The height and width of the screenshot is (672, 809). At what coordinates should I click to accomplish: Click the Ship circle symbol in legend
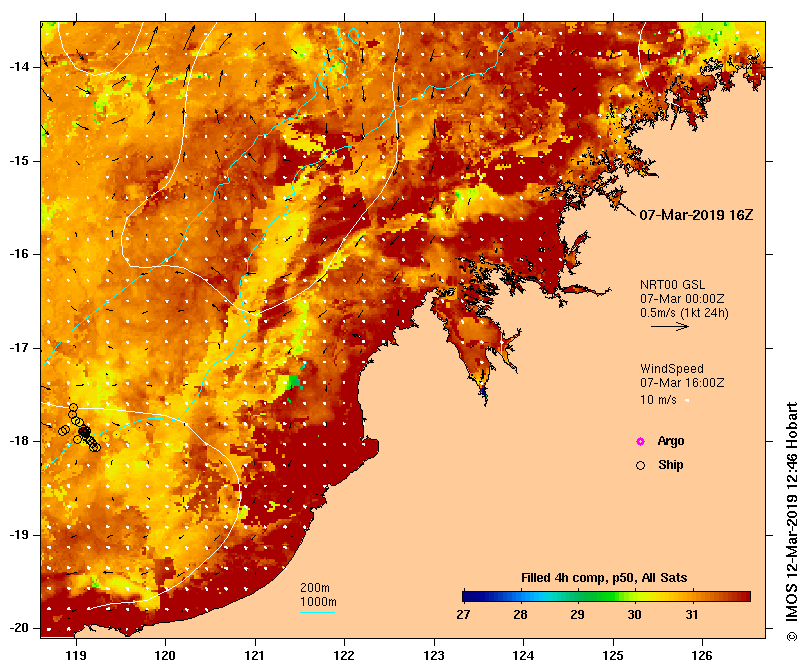click(x=640, y=466)
